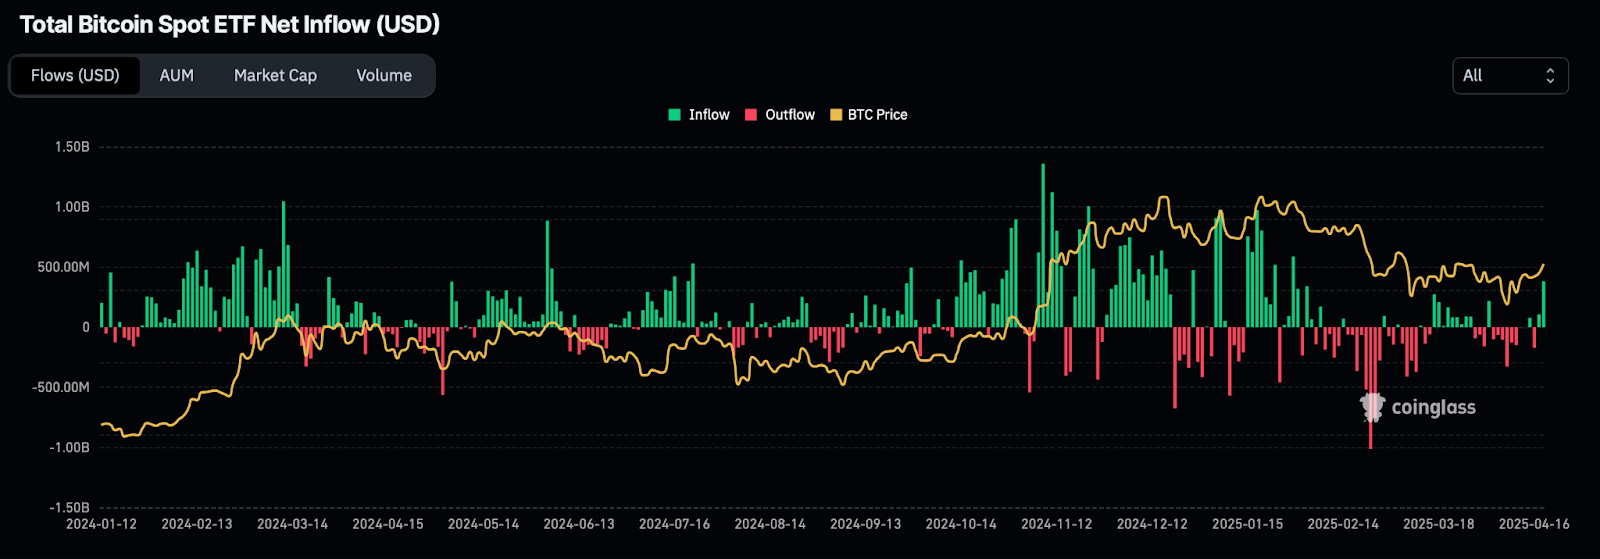
Task: Open the All time range dropdown
Action: 1510,76
